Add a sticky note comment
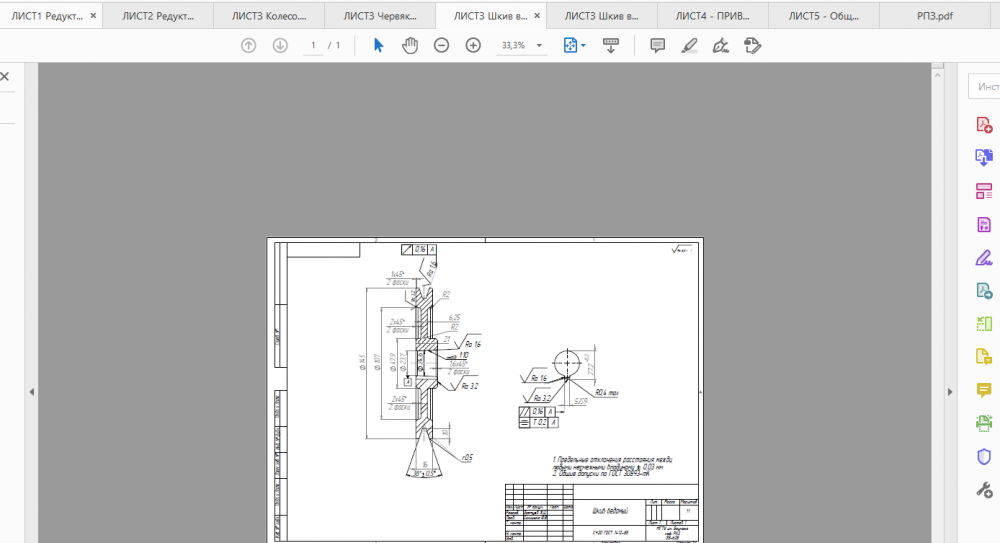 [x=657, y=46]
